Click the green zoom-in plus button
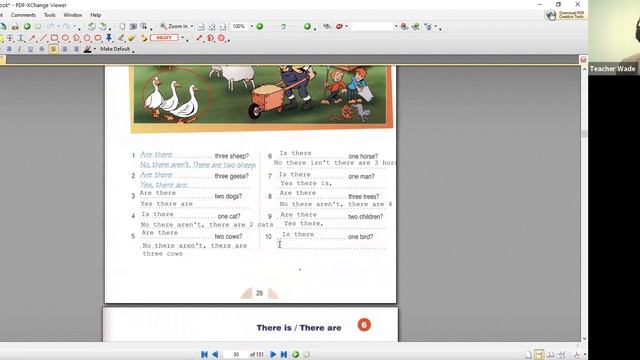 307,27
